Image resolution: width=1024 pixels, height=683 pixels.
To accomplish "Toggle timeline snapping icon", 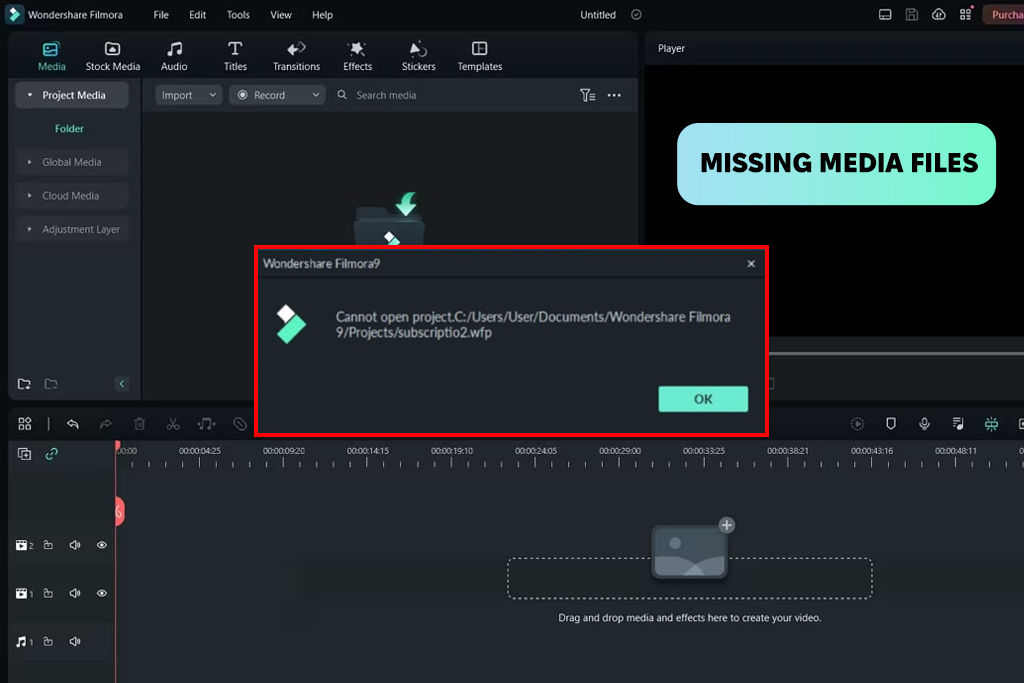I will 991,424.
